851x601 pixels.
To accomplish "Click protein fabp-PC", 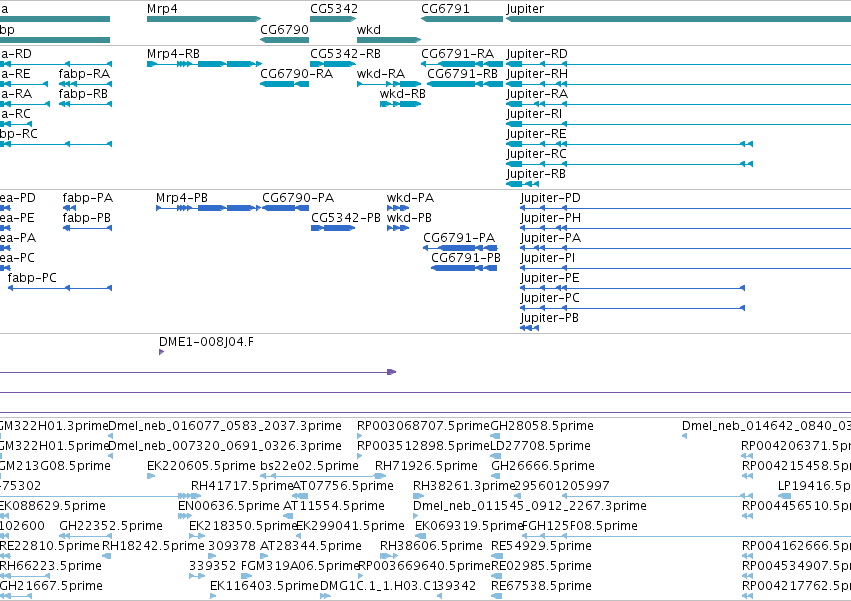I will click(32, 278).
